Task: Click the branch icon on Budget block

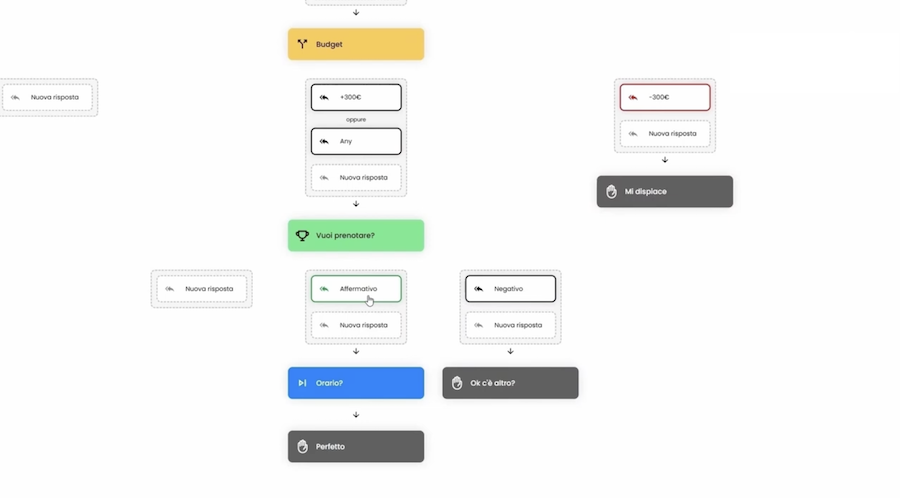Action: tap(302, 44)
